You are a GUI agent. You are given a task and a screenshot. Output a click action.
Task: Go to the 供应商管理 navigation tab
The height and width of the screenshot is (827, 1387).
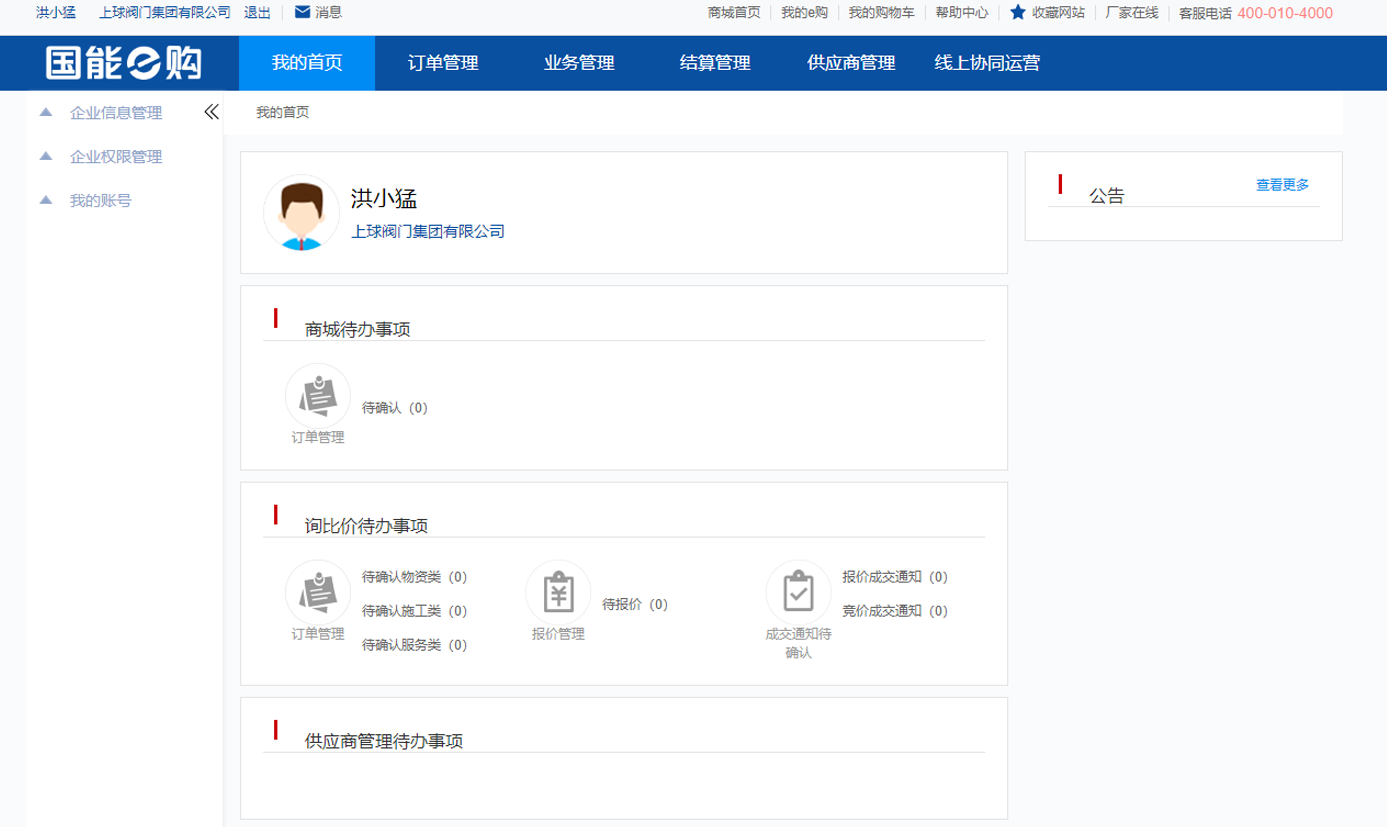tap(851, 63)
